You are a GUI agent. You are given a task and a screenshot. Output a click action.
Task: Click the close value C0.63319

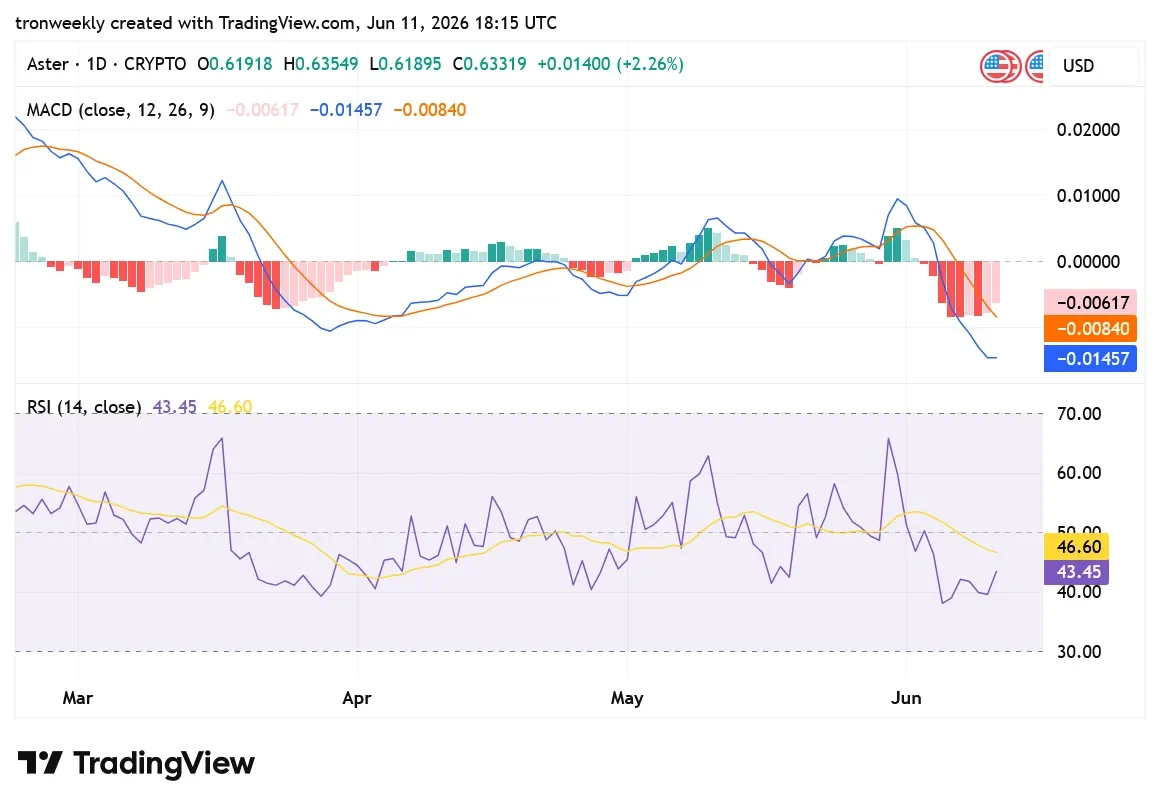[490, 64]
